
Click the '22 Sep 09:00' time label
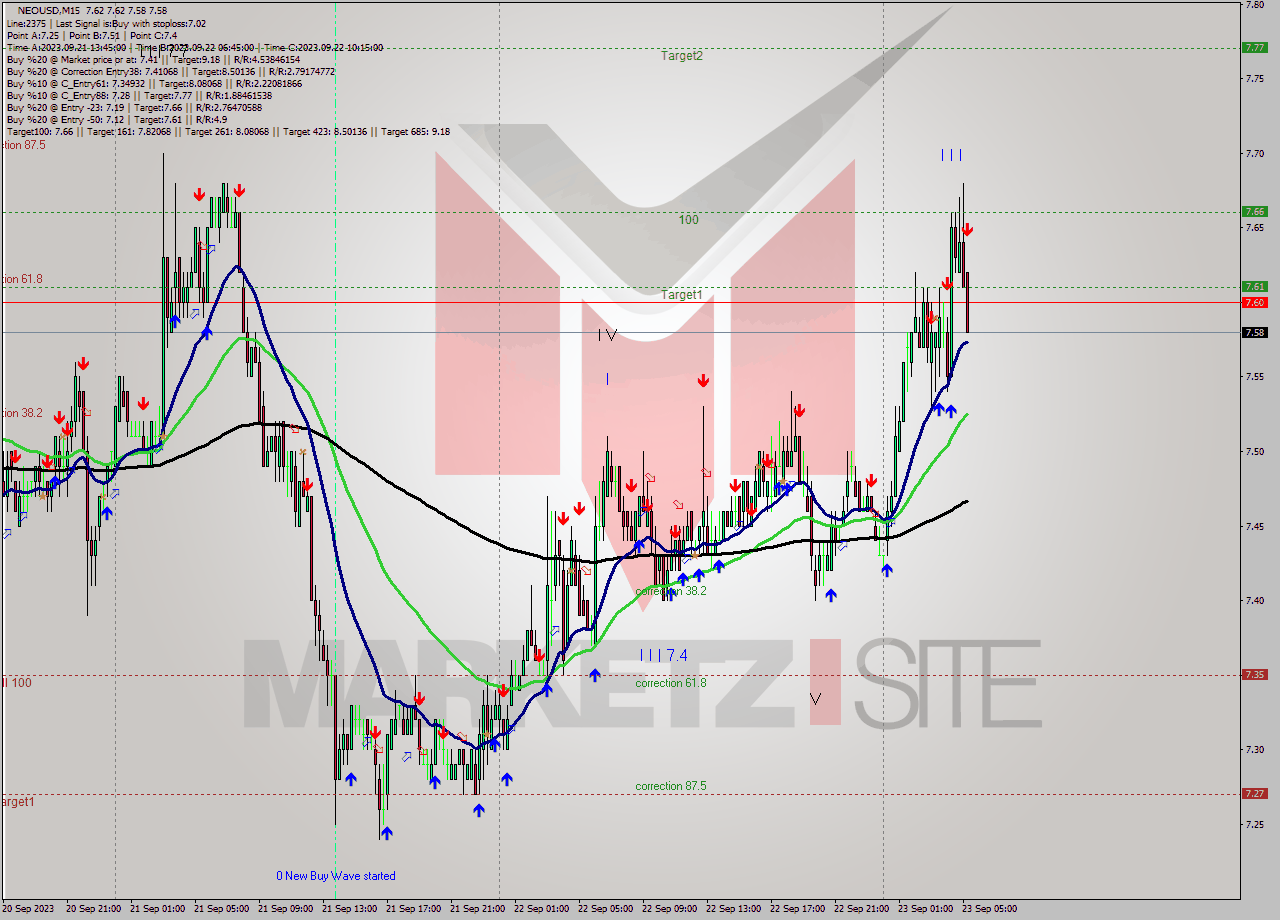(668, 909)
